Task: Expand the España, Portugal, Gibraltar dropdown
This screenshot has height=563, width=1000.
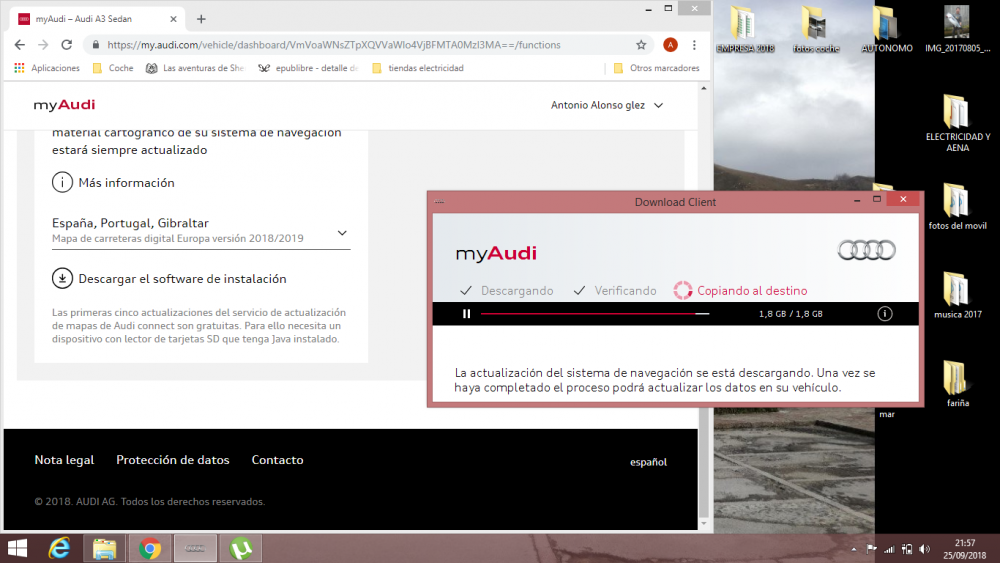Action: point(201,231)
